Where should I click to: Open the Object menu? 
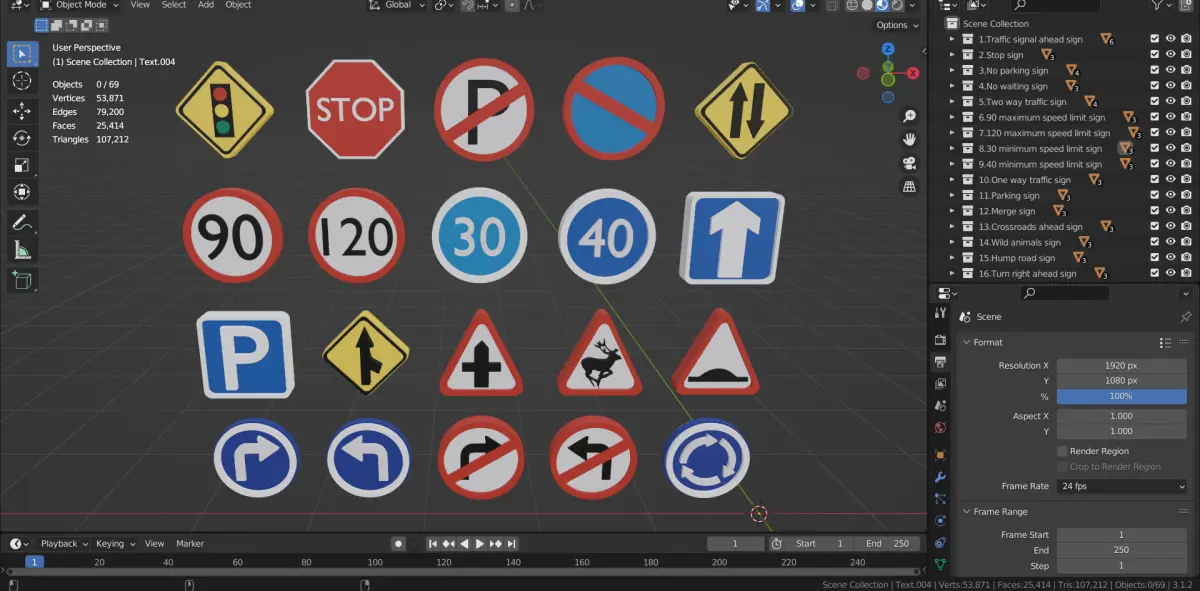[238, 5]
